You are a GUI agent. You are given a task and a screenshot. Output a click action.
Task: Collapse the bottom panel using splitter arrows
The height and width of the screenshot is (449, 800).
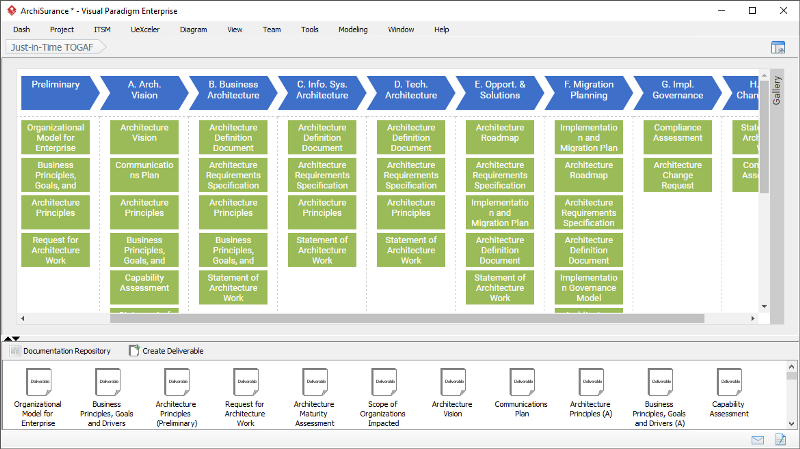point(12,338)
